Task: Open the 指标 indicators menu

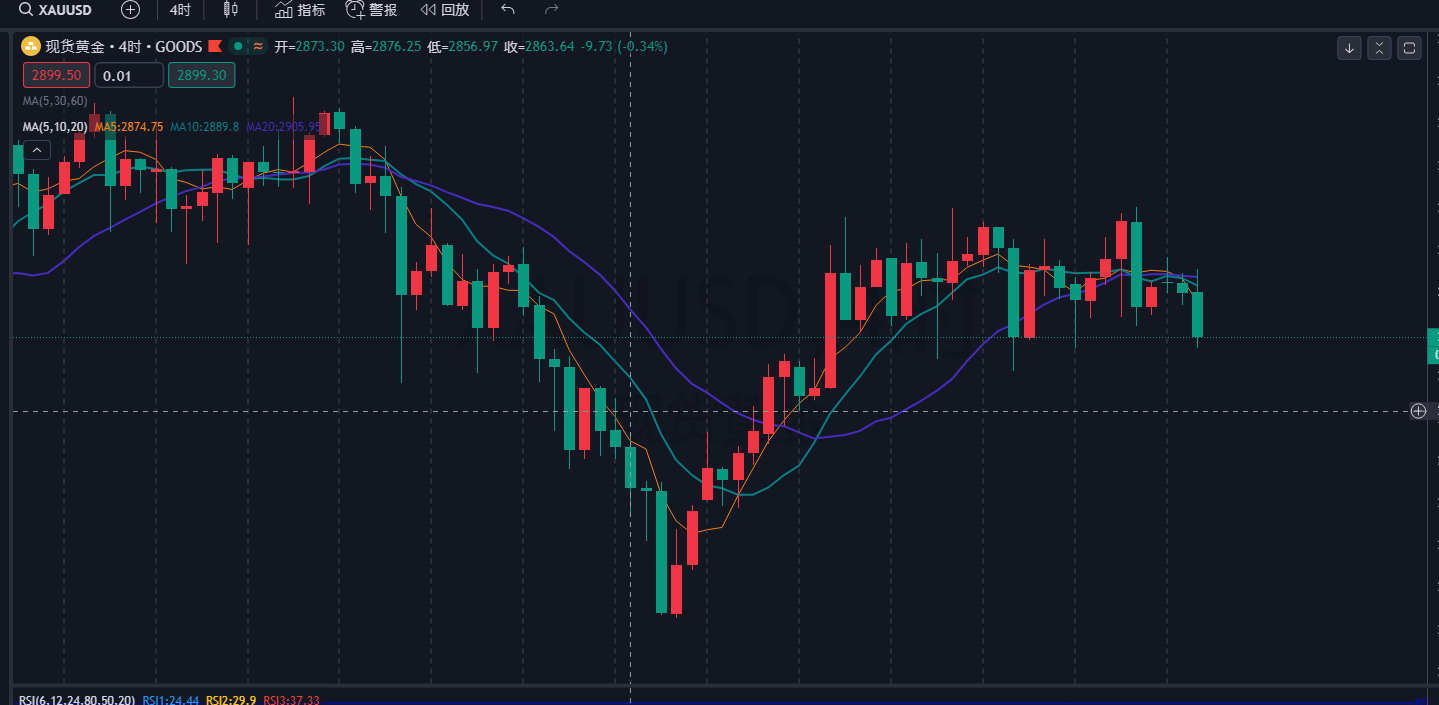Action: [x=300, y=10]
